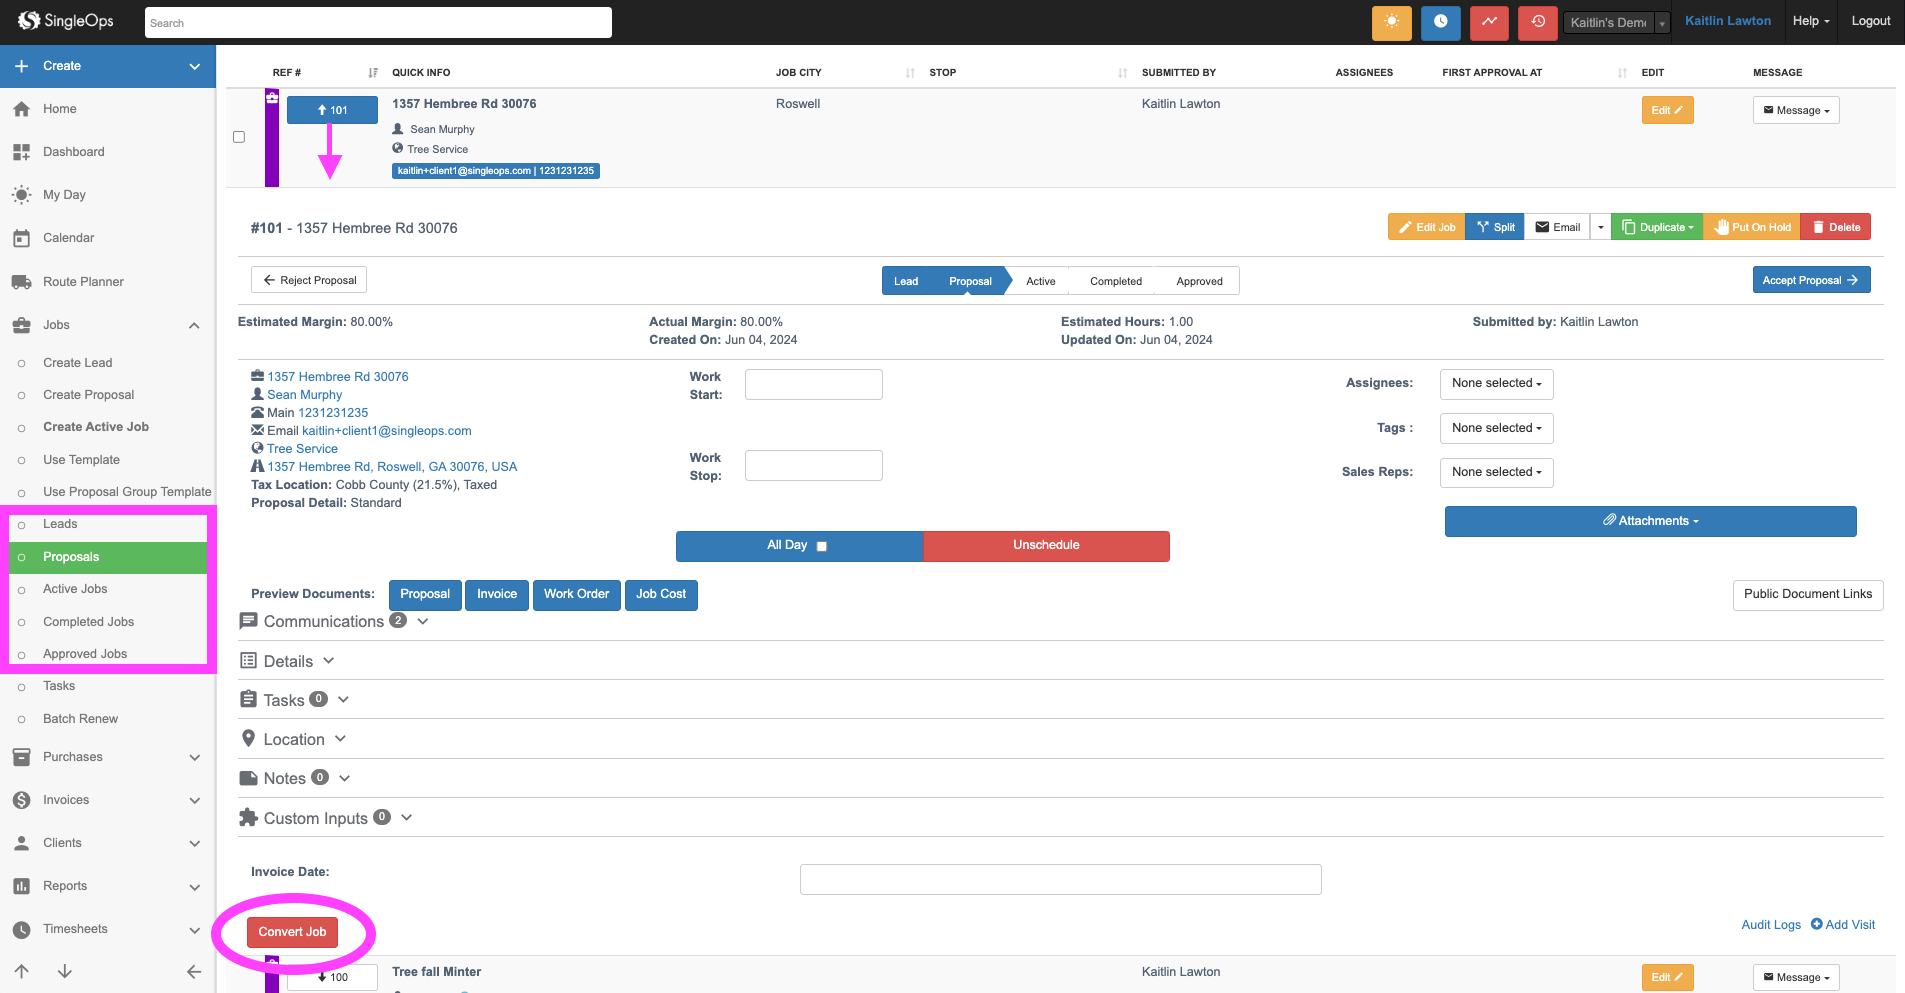Click the sidebar scroll down arrow icon

point(65,971)
